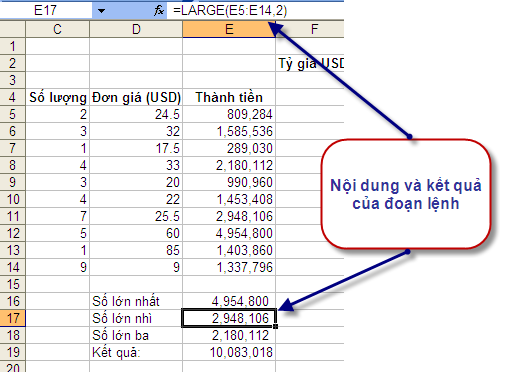Select cell E11 with value 2,948,106
524x372 pixels.
click(x=229, y=216)
